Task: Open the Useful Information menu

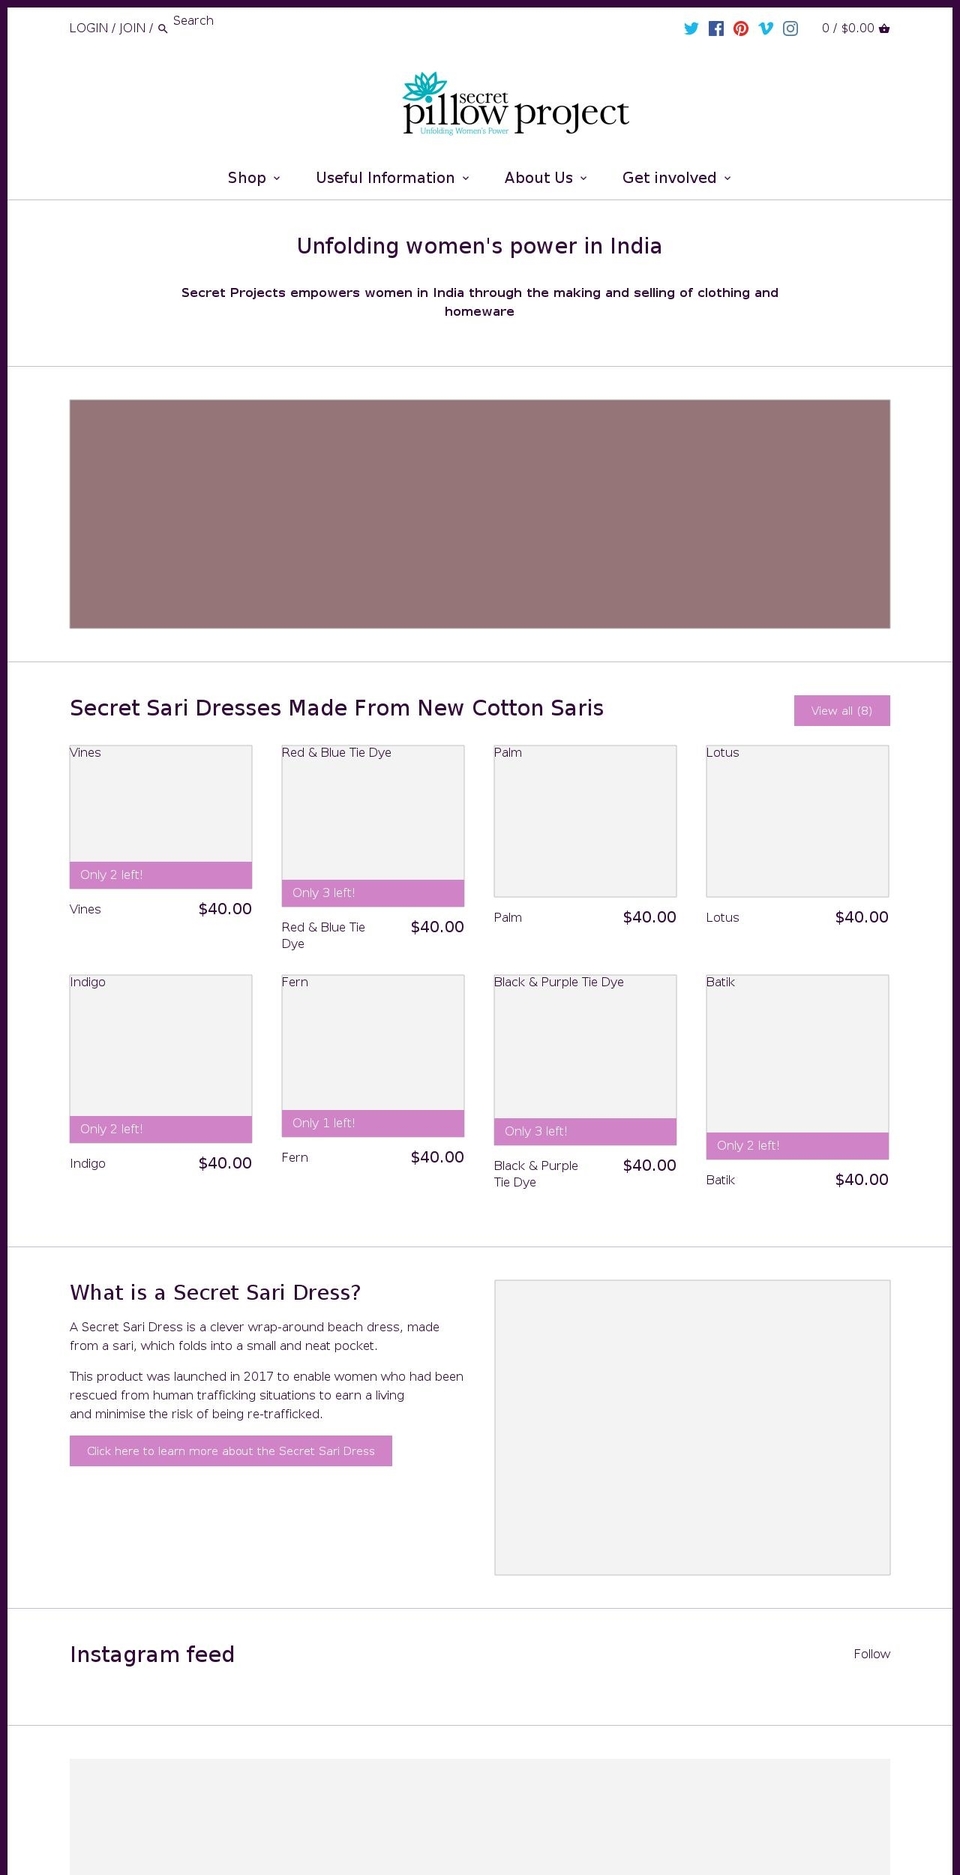Action: pyautogui.click(x=385, y=178)
